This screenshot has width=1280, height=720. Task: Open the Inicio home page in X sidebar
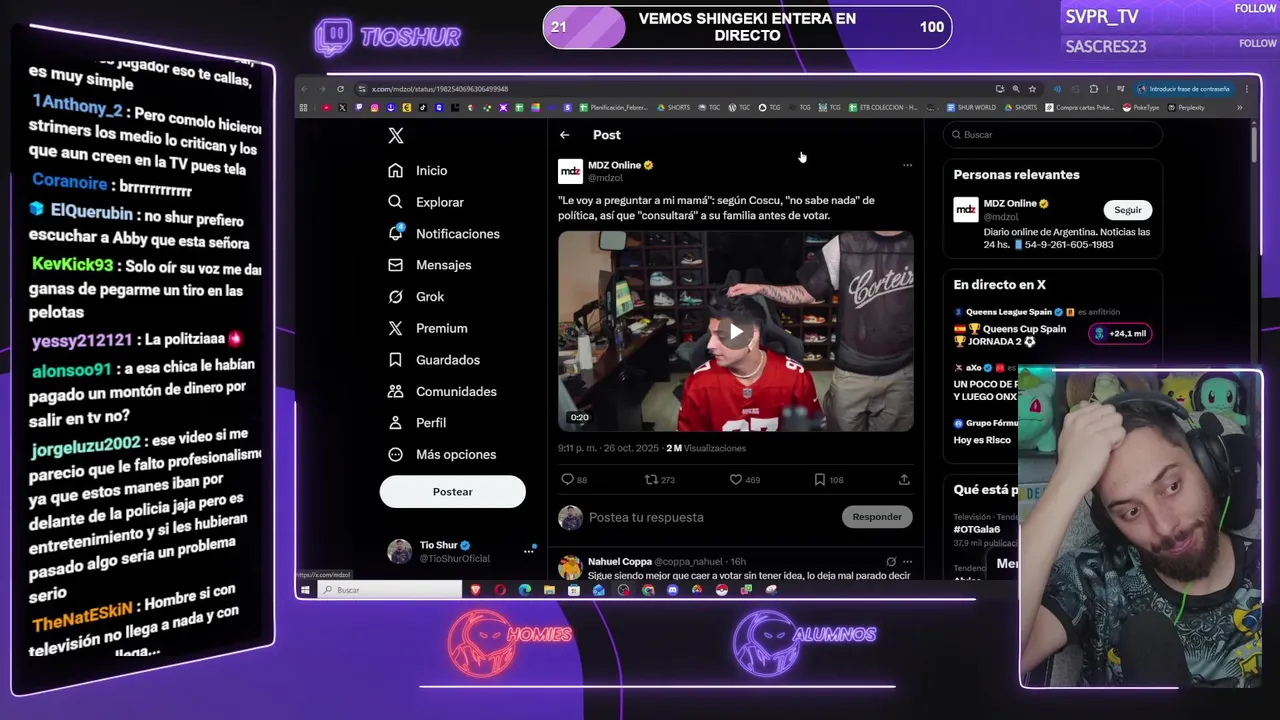[418, 171]
